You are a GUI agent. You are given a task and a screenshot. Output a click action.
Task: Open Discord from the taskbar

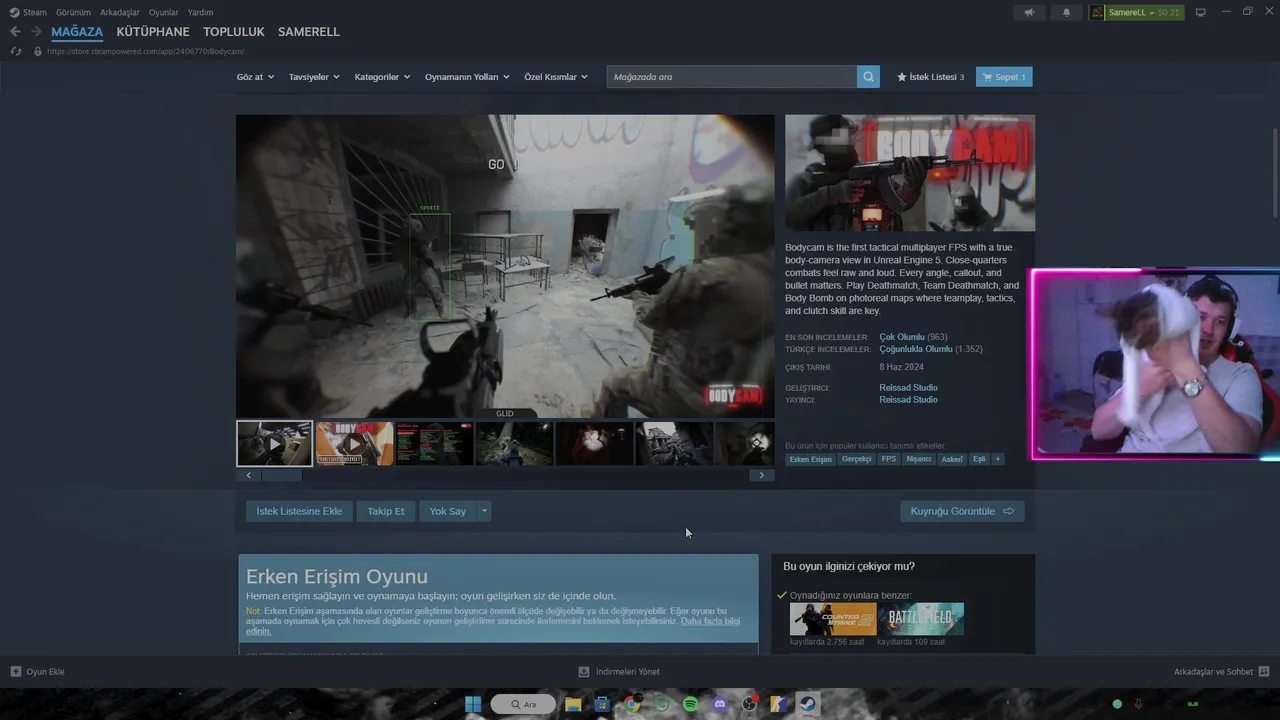(720, 704)
